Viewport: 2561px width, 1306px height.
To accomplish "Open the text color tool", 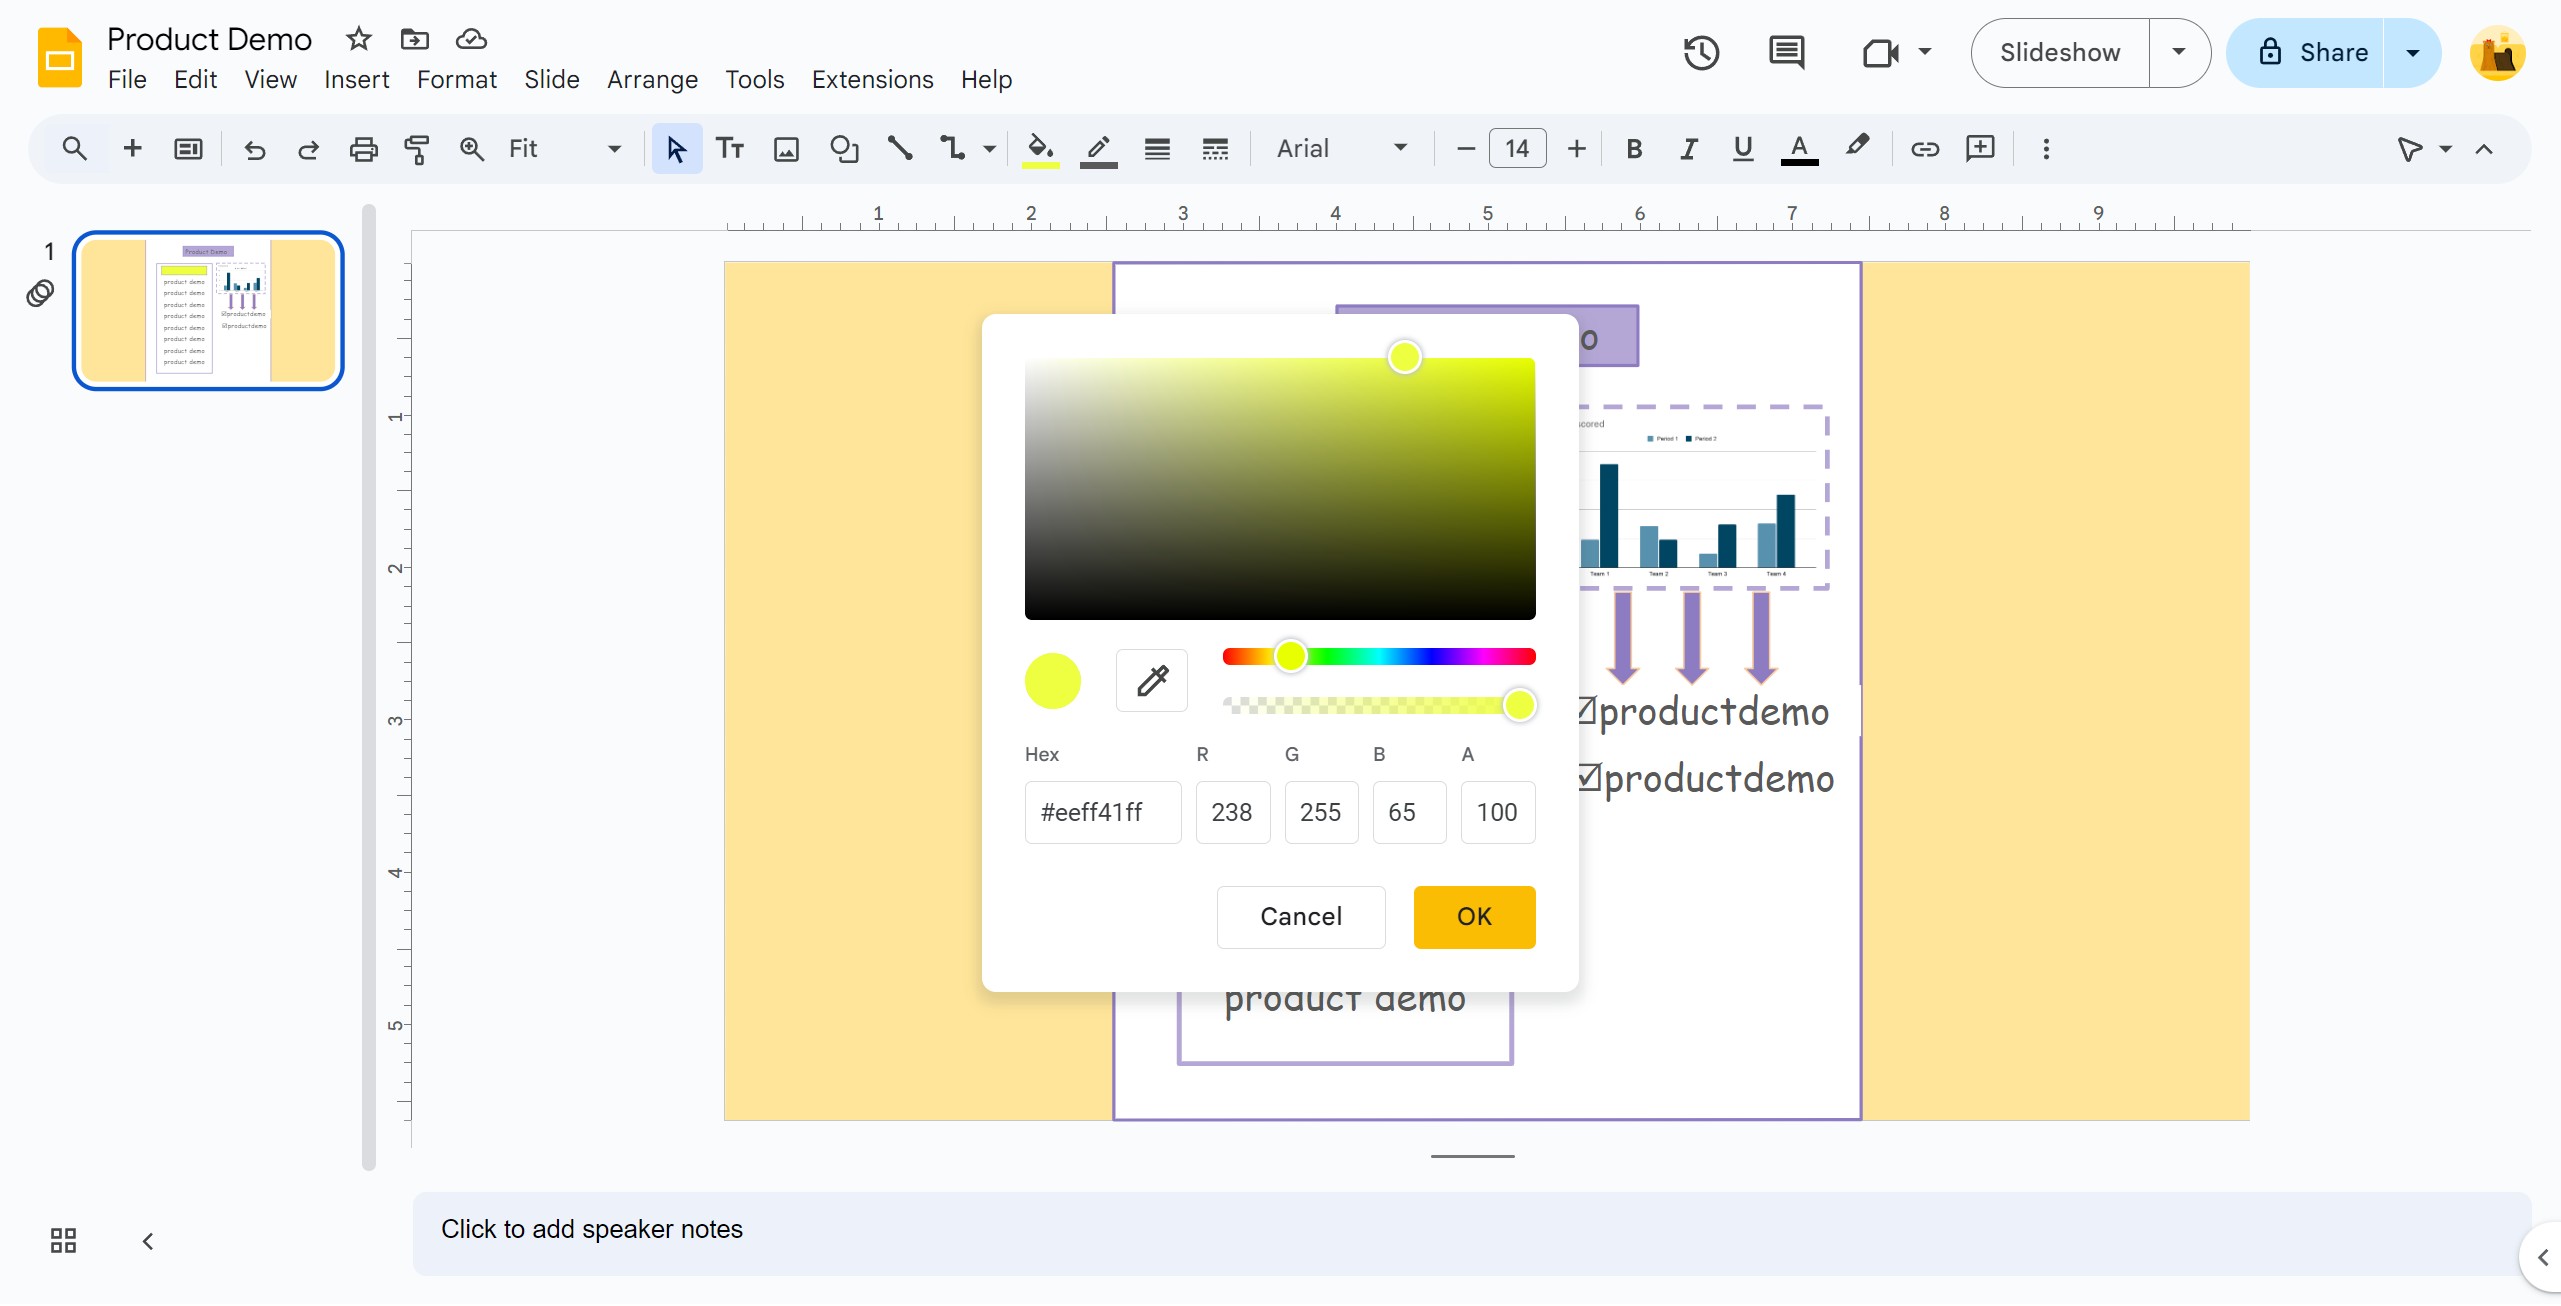I will [x=1799, y=149].
